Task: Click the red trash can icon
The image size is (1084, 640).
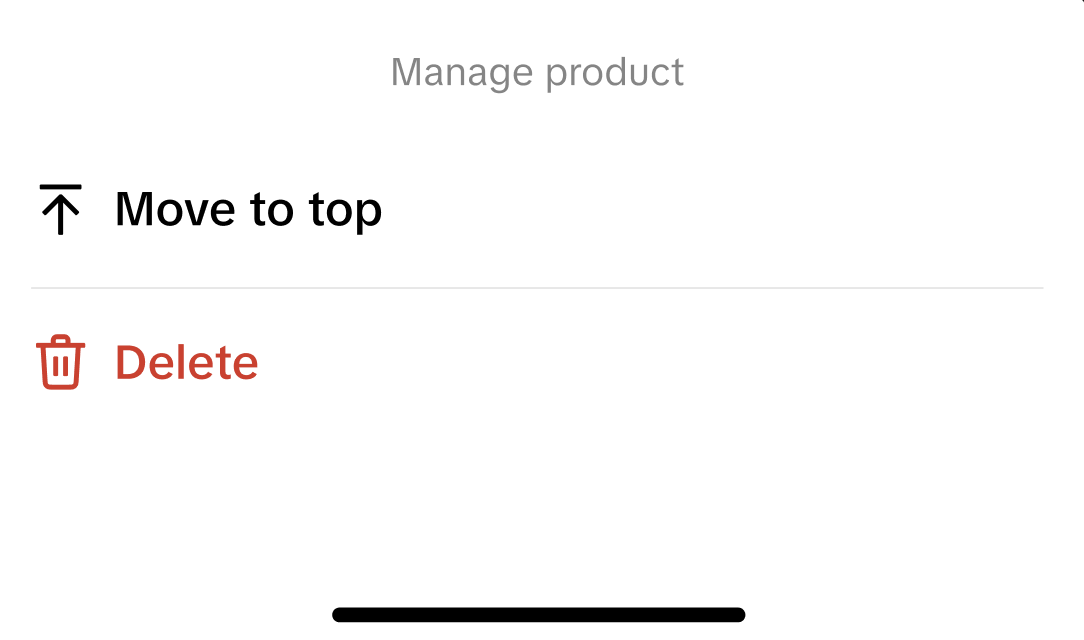Action: 60,362
